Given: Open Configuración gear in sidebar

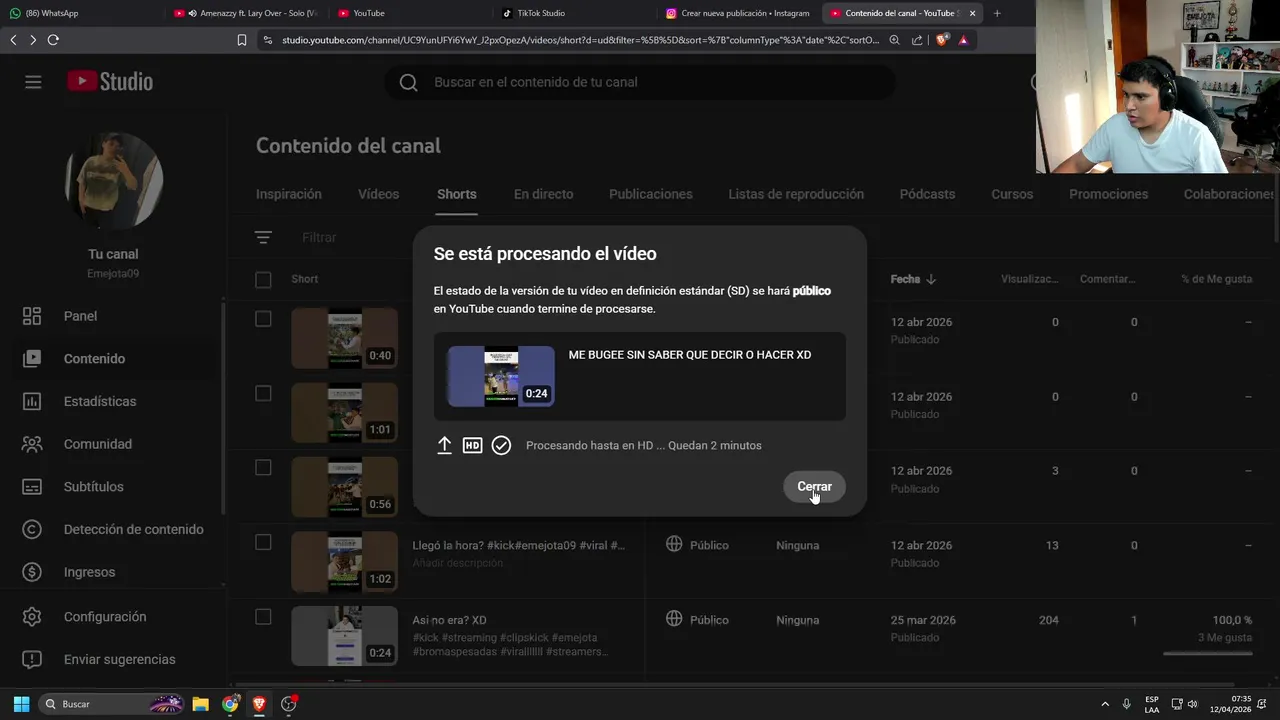Looking at the screenshot, I should coord(32,617).
